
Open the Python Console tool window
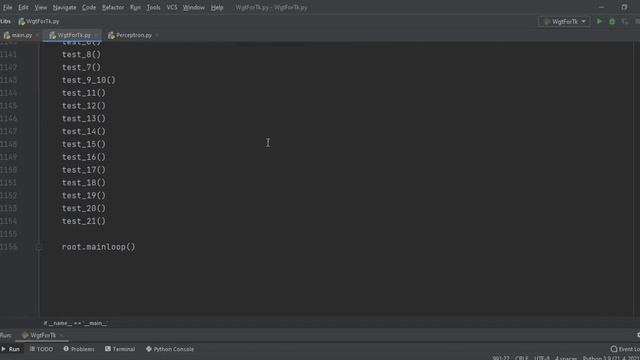170,349
